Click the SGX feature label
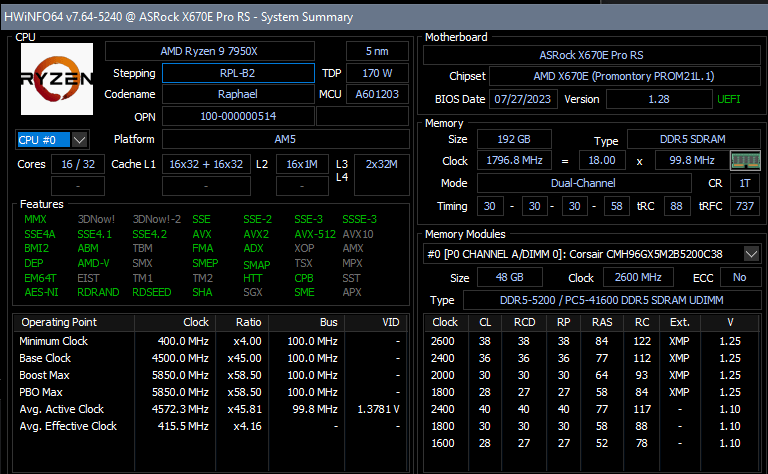This screenshot has height=474, width=768. tap(253, 292)
